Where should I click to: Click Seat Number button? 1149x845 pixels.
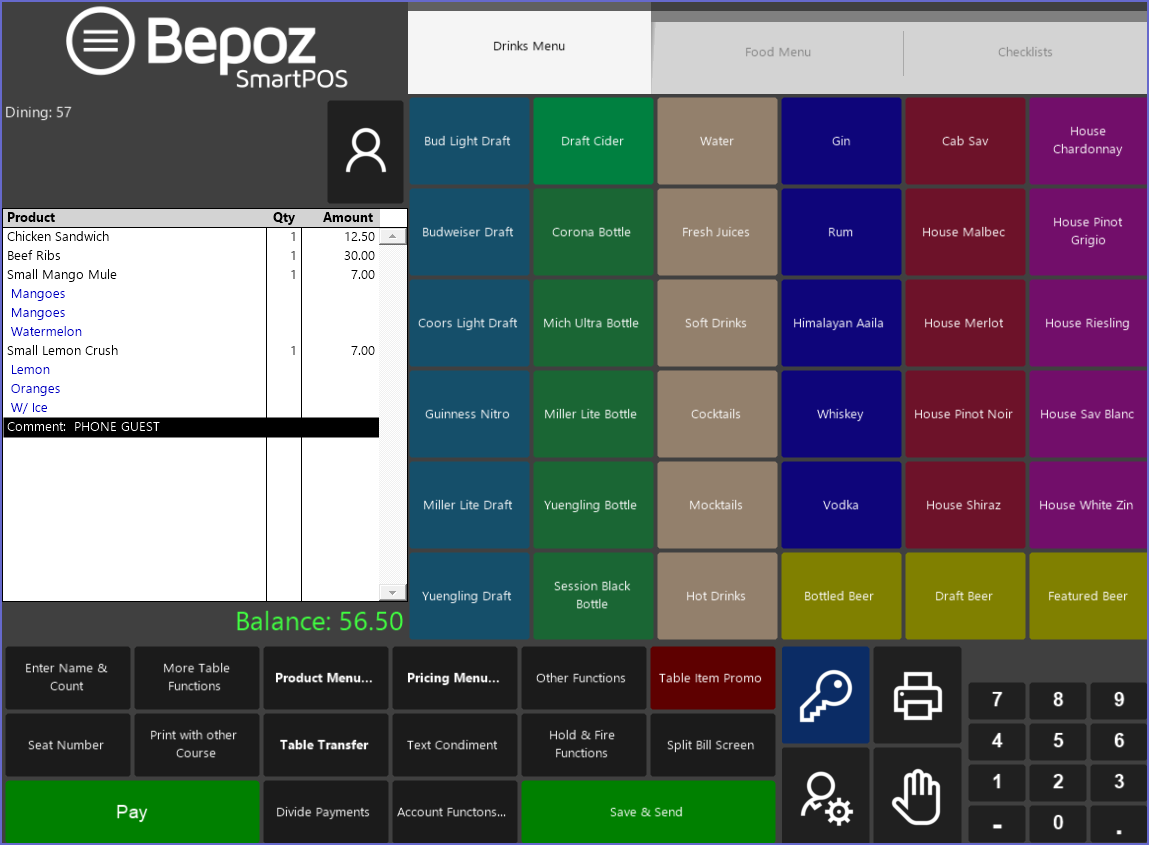67,745
